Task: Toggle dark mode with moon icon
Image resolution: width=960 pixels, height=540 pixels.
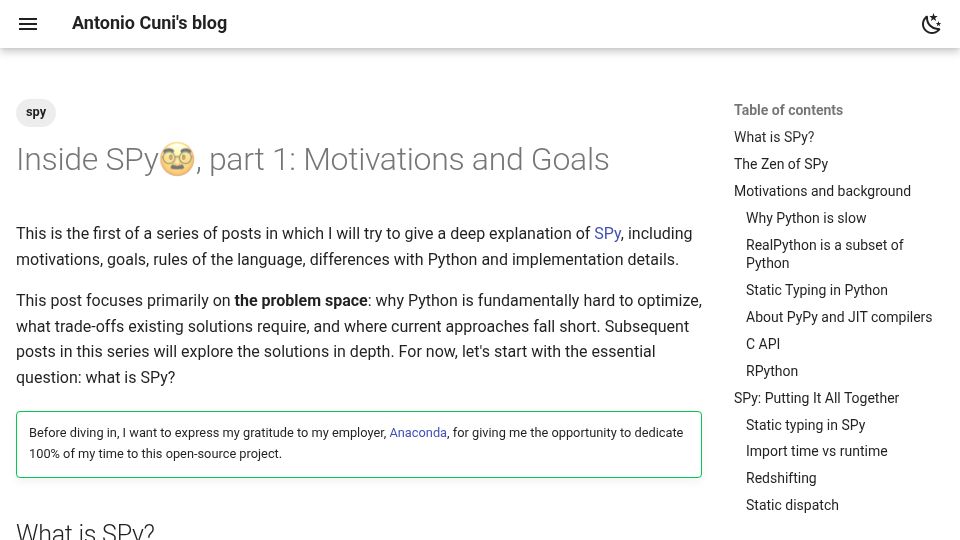Action: (931, 24)
